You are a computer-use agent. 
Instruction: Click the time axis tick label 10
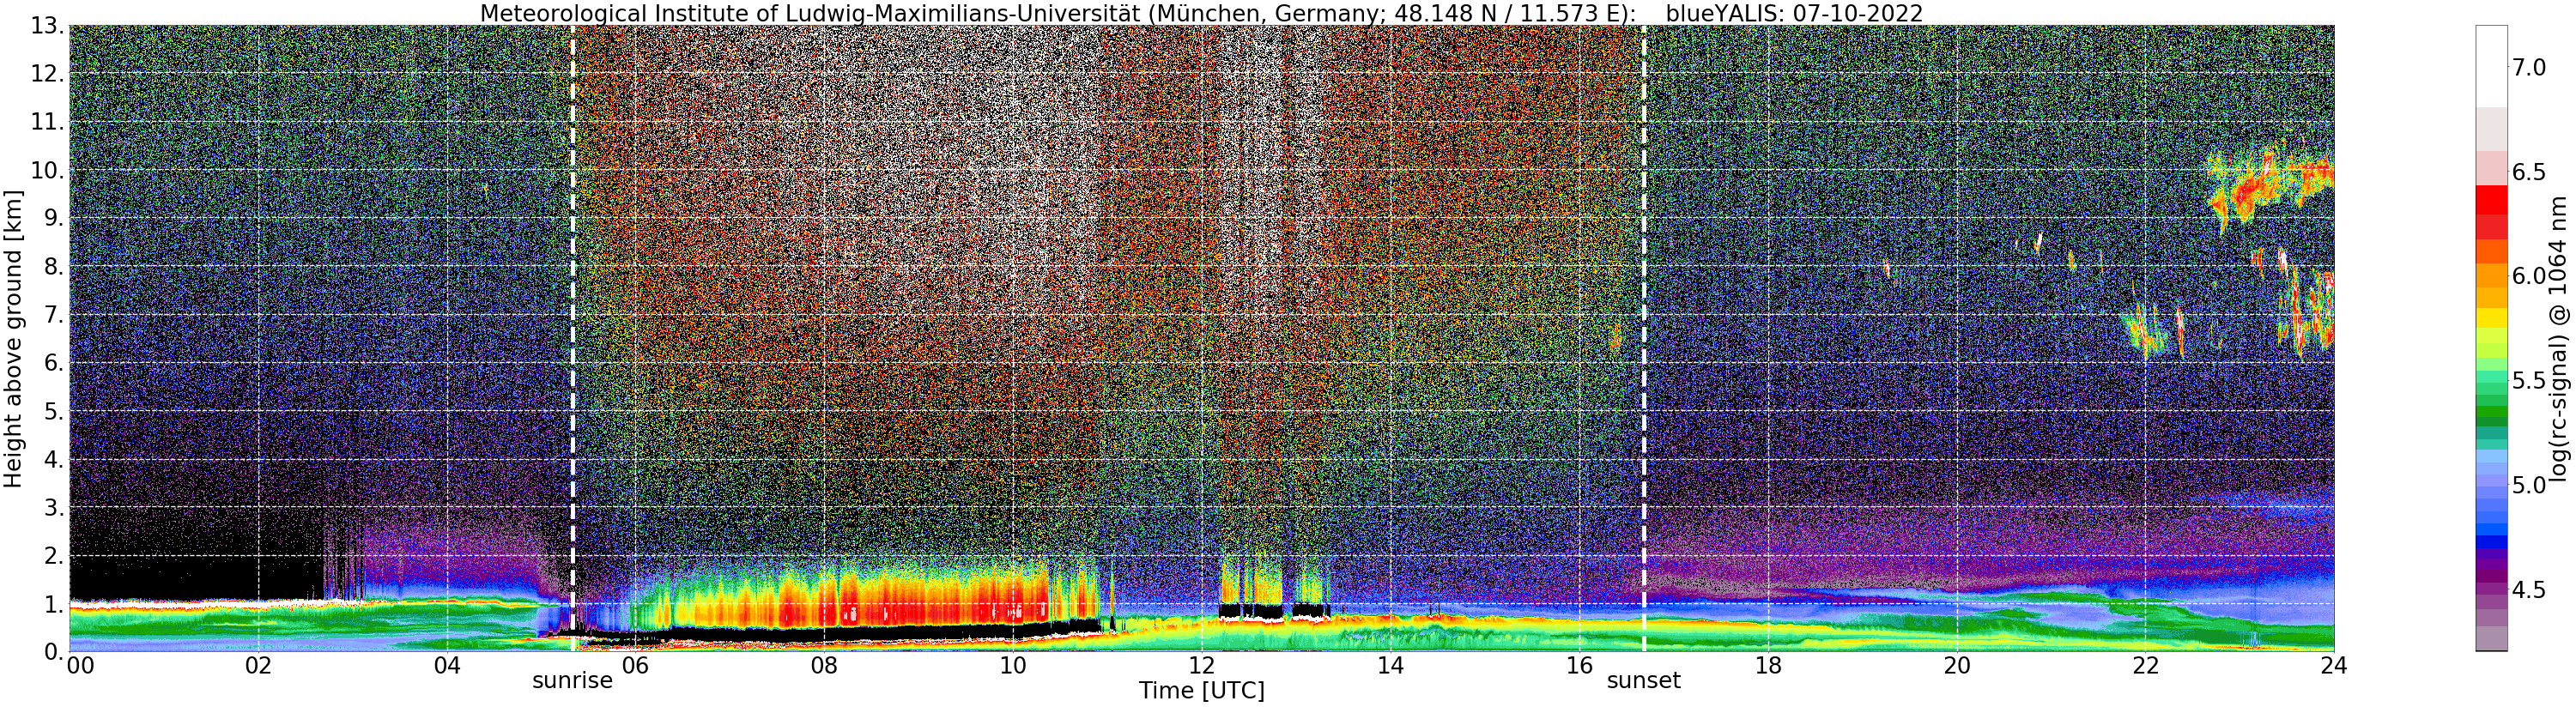tap(1013, 665)
